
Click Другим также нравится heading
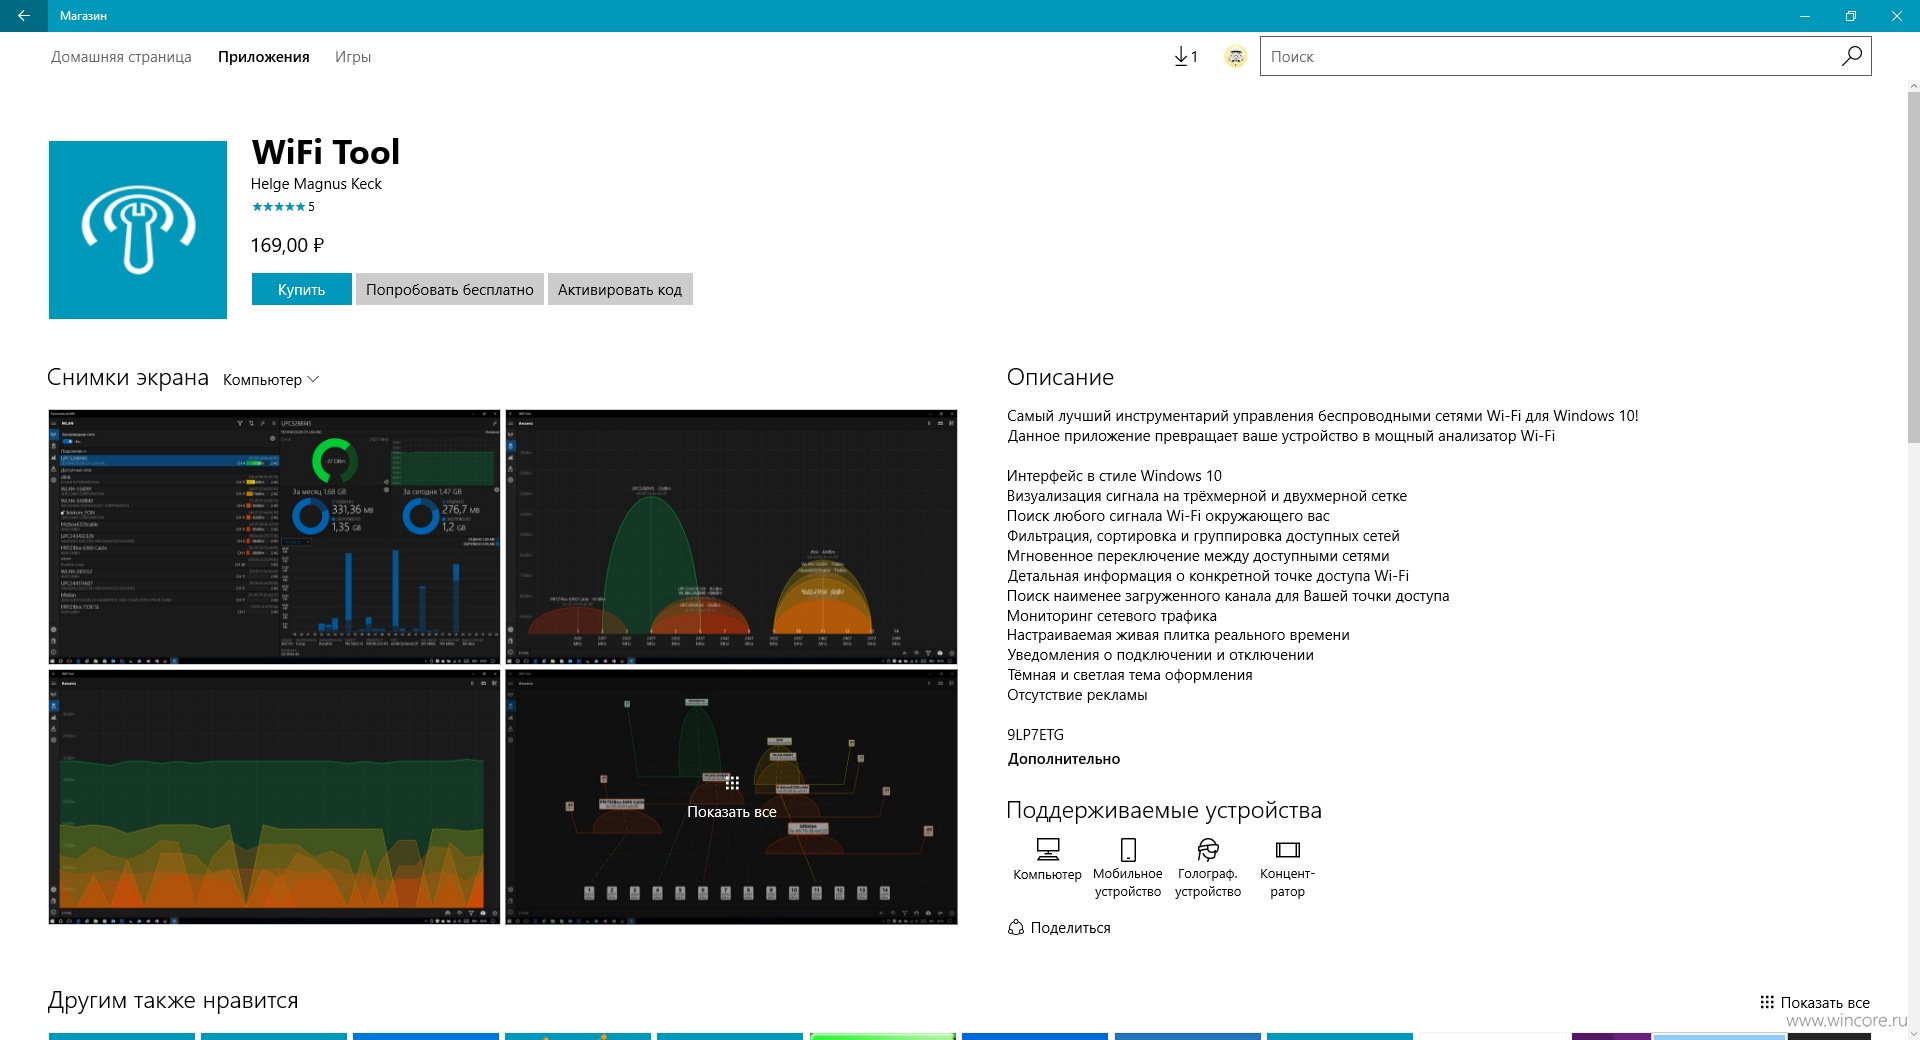[173, 1000]
